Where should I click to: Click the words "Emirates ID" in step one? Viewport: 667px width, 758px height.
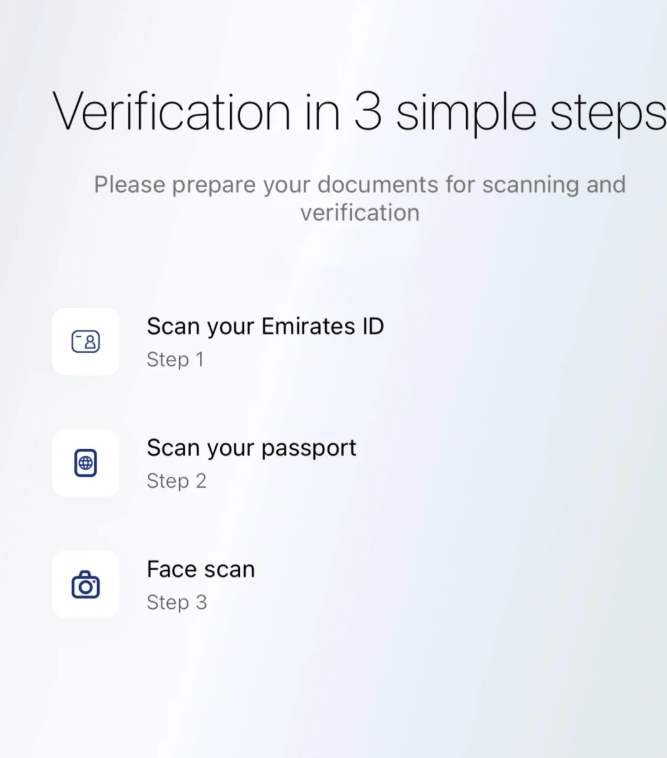coord(322,326)
